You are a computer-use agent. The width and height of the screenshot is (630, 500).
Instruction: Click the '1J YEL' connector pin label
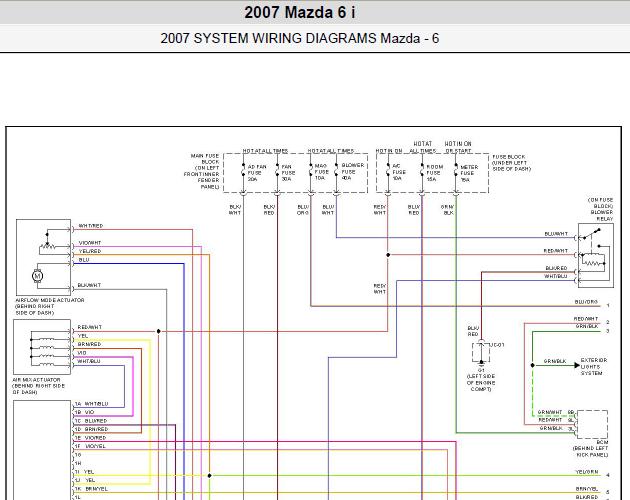coord(85,481)
